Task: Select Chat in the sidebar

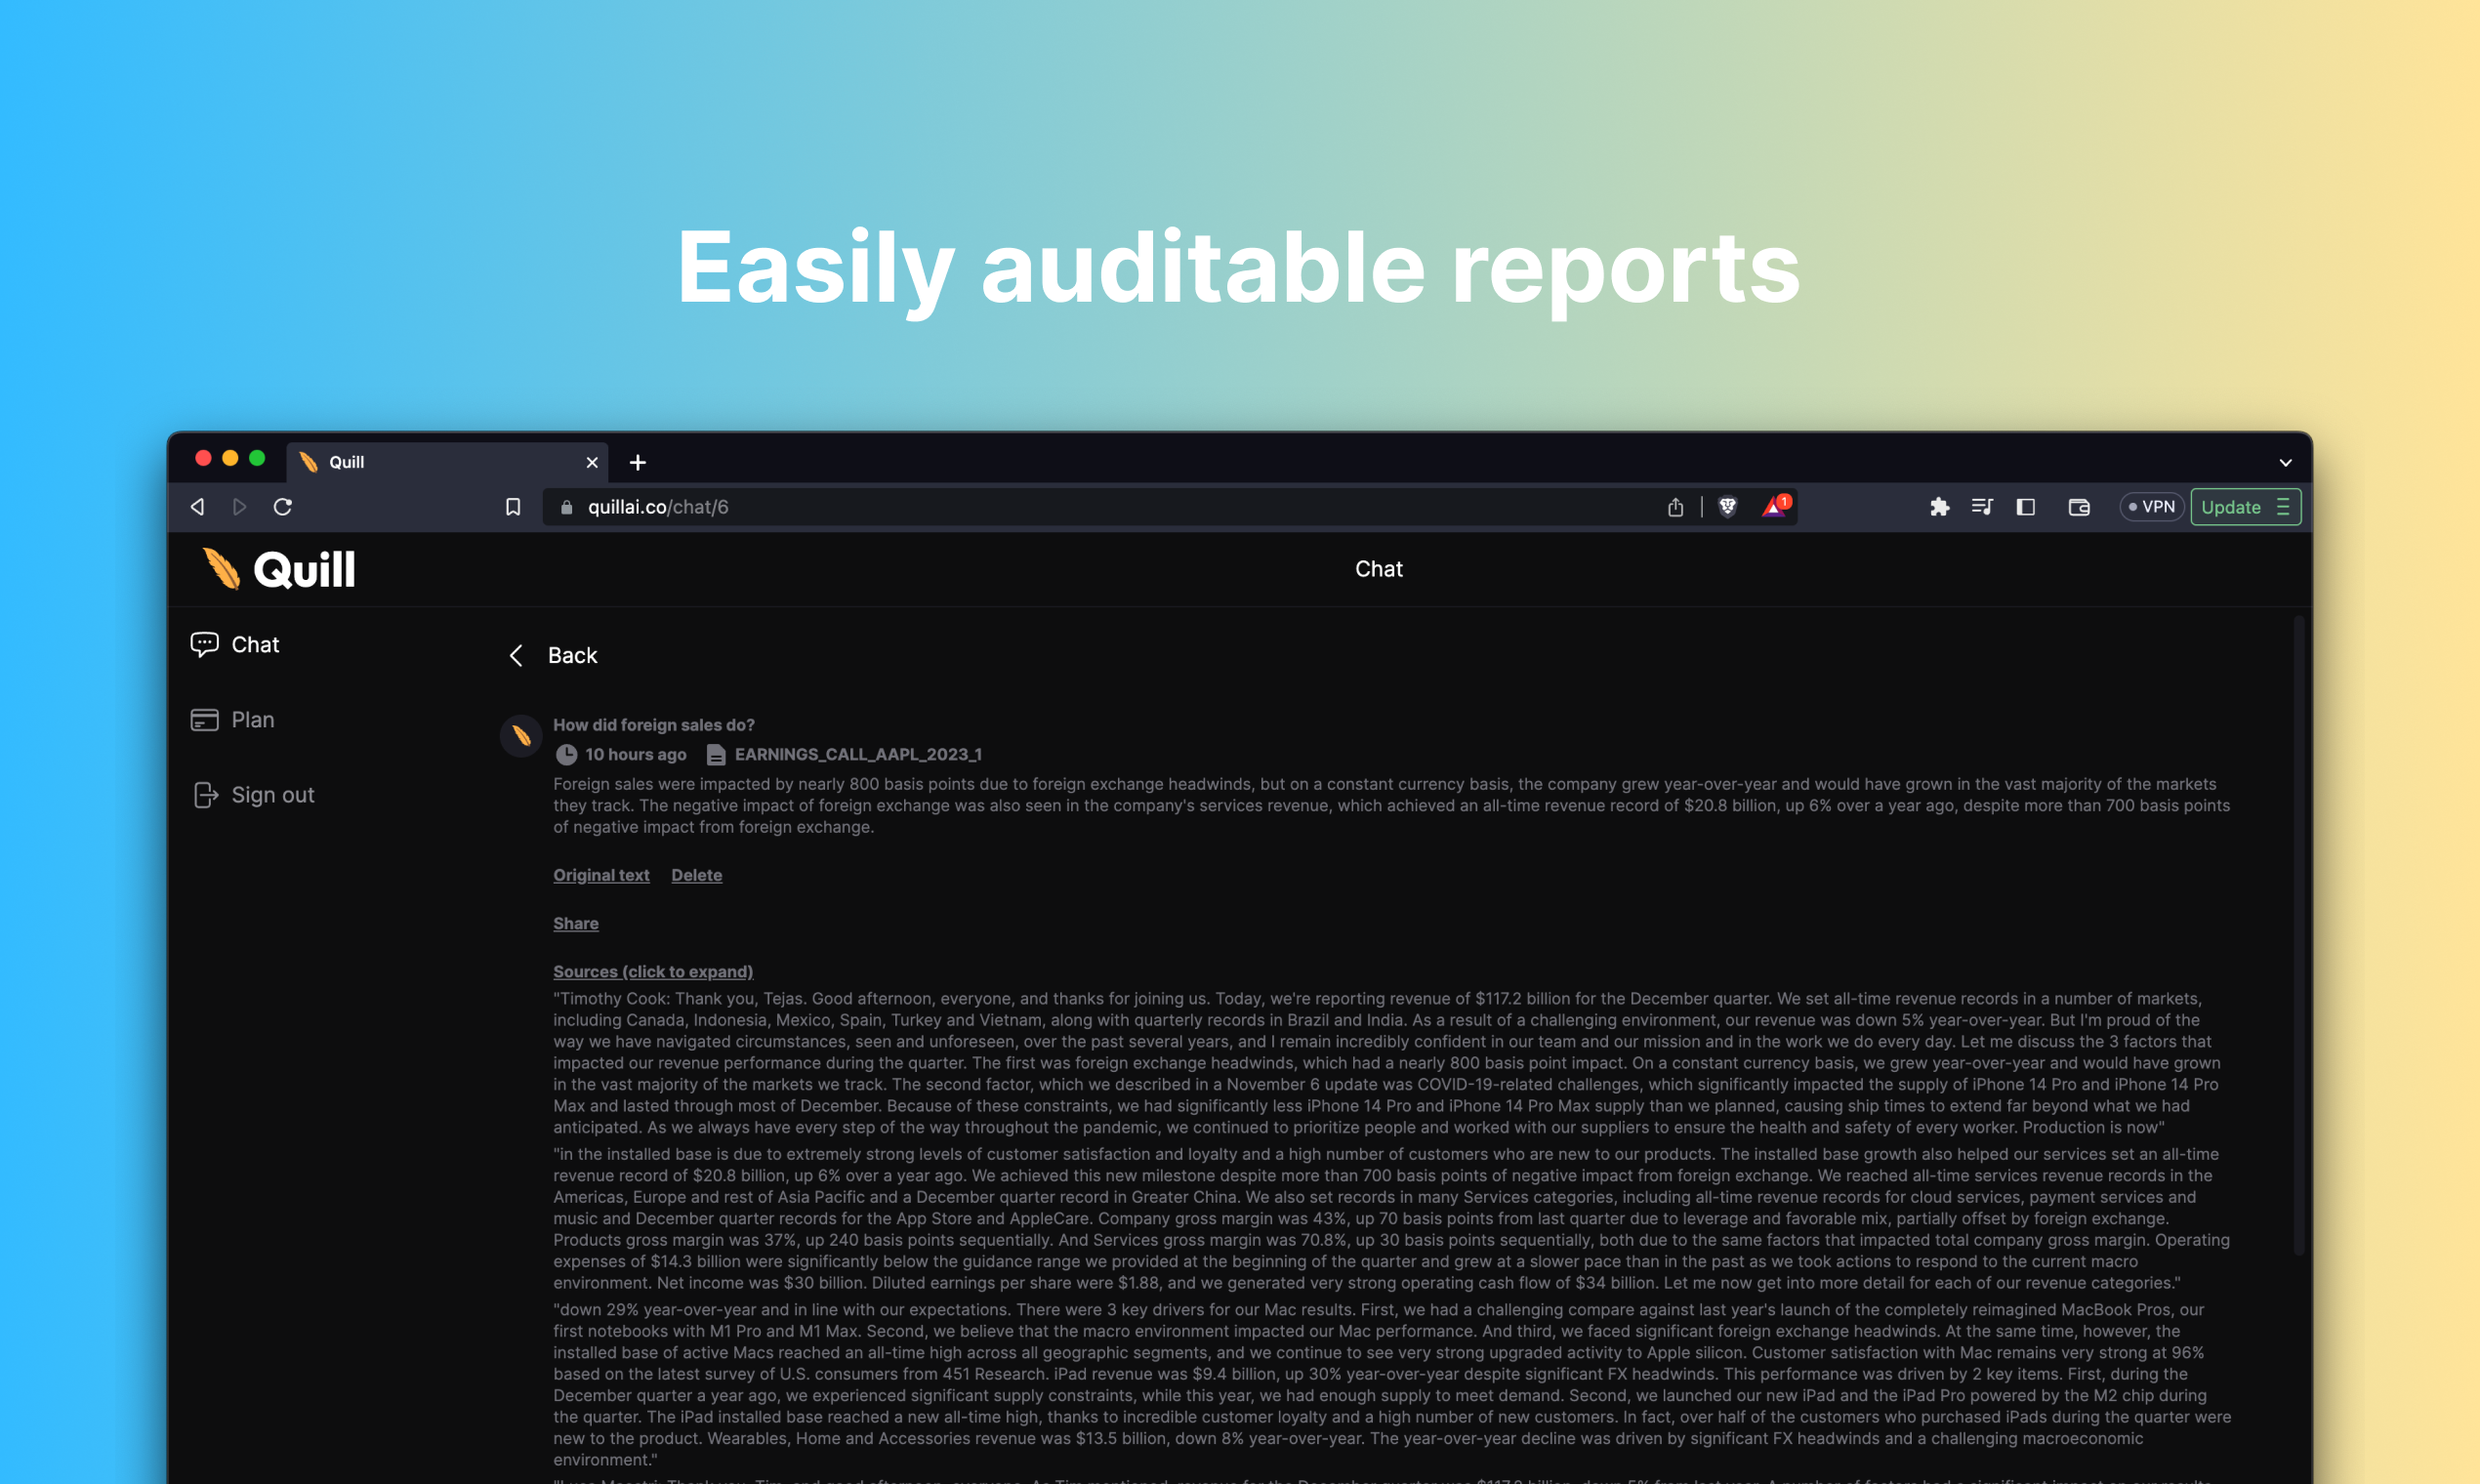Action: point(254,645)
